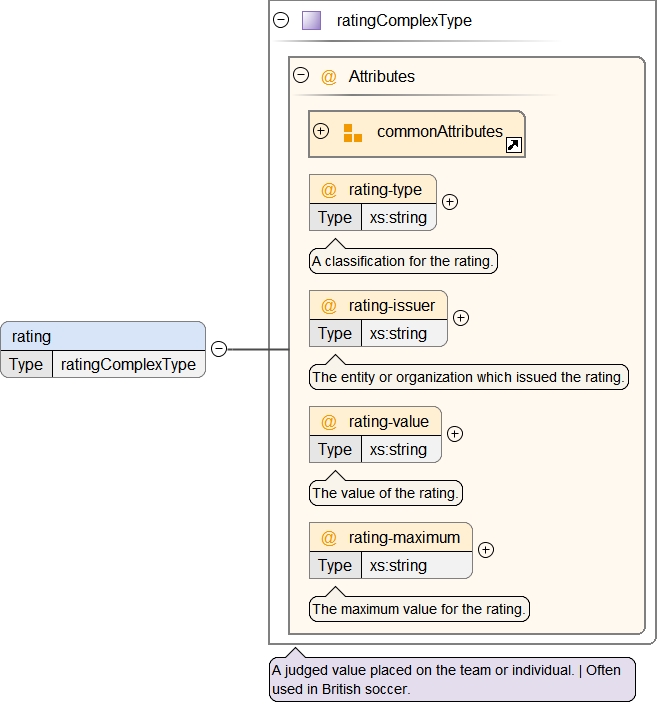Expand the rating-maximum attribute details
658x705 pixels.
click(486, 550)
